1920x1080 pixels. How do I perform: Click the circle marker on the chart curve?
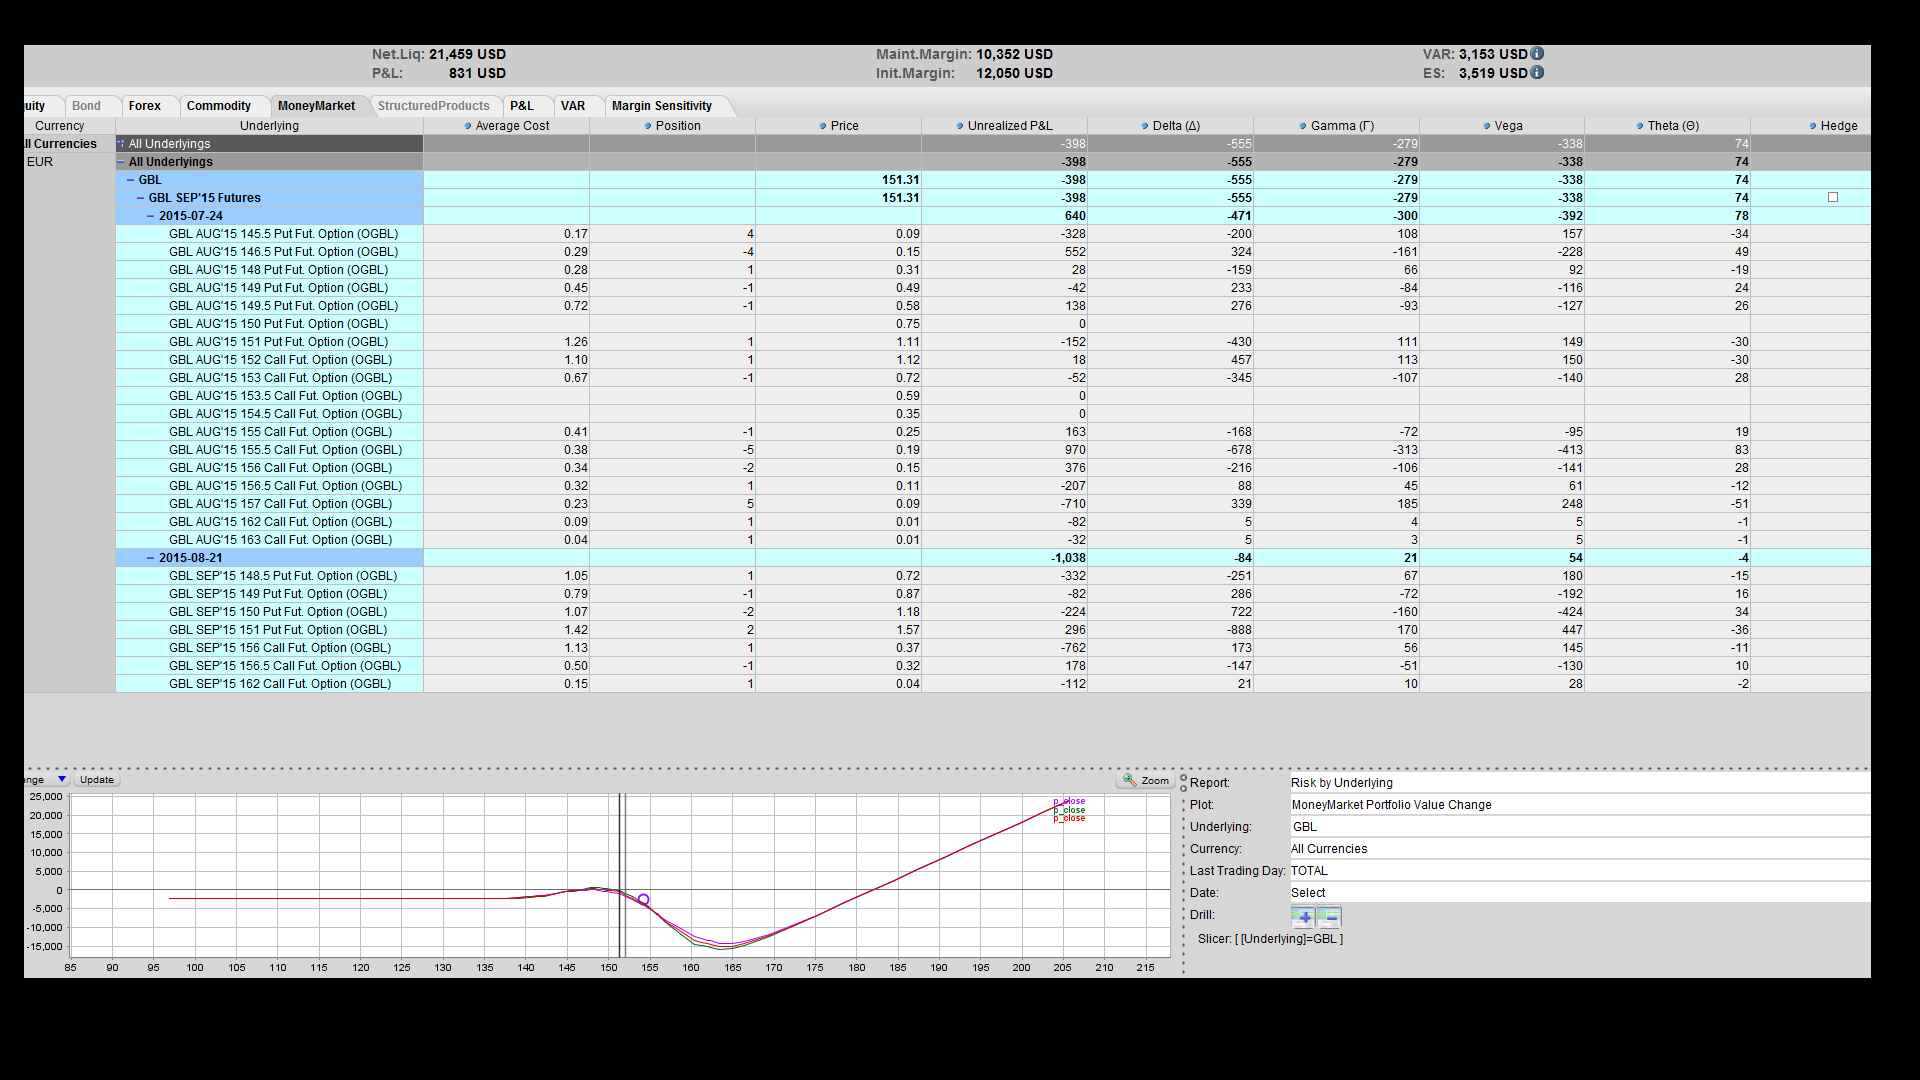pyautogui.click(x=644, y=900)
